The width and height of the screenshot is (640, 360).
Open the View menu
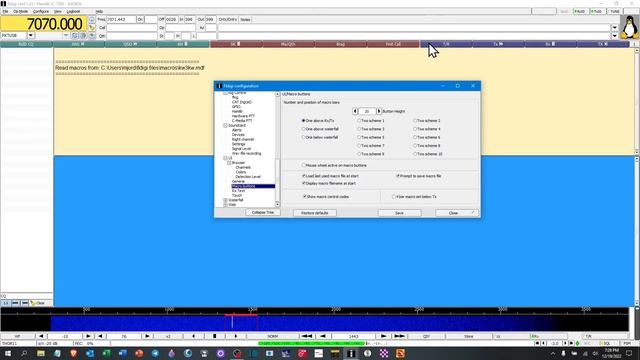(x=58, y=11)
